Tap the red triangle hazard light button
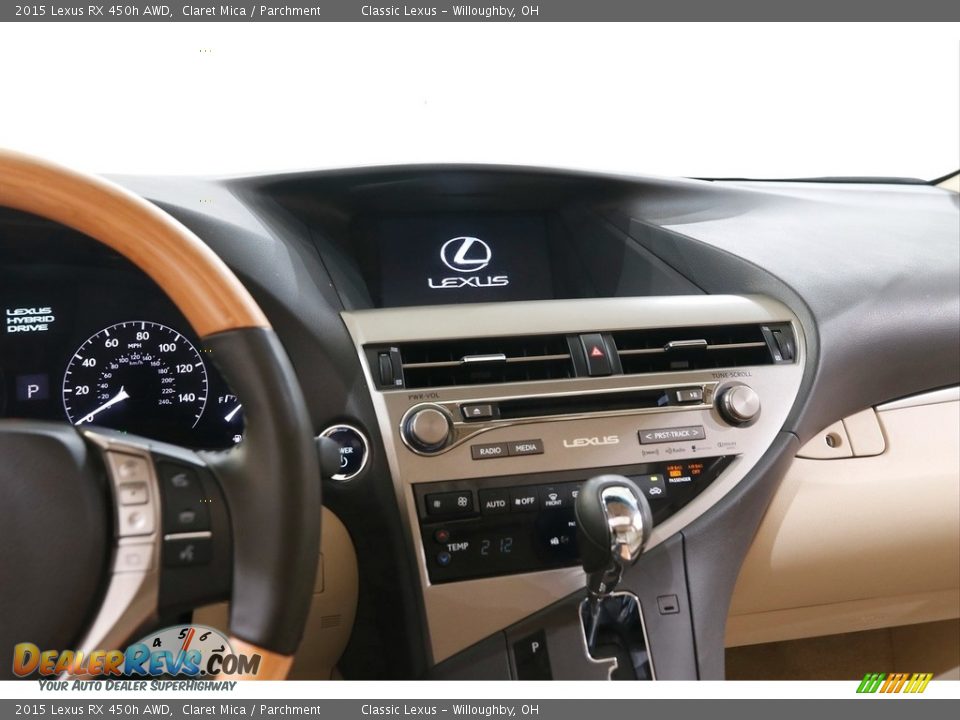 [x=596, y=353]
